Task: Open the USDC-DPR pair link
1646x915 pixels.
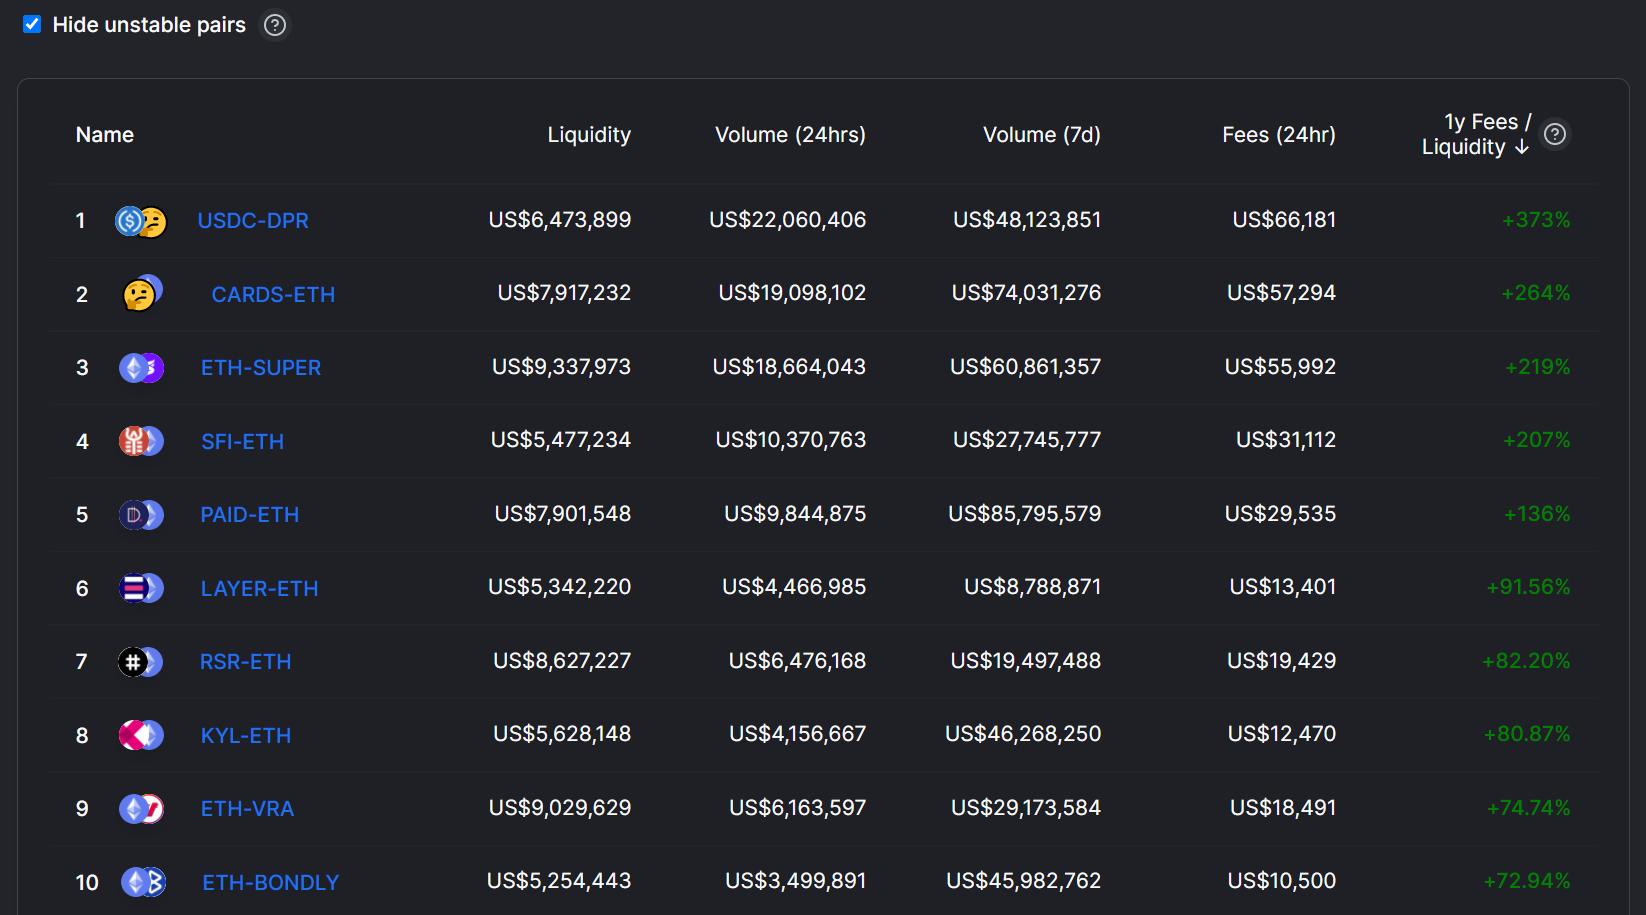Action: tap(253, 220)
